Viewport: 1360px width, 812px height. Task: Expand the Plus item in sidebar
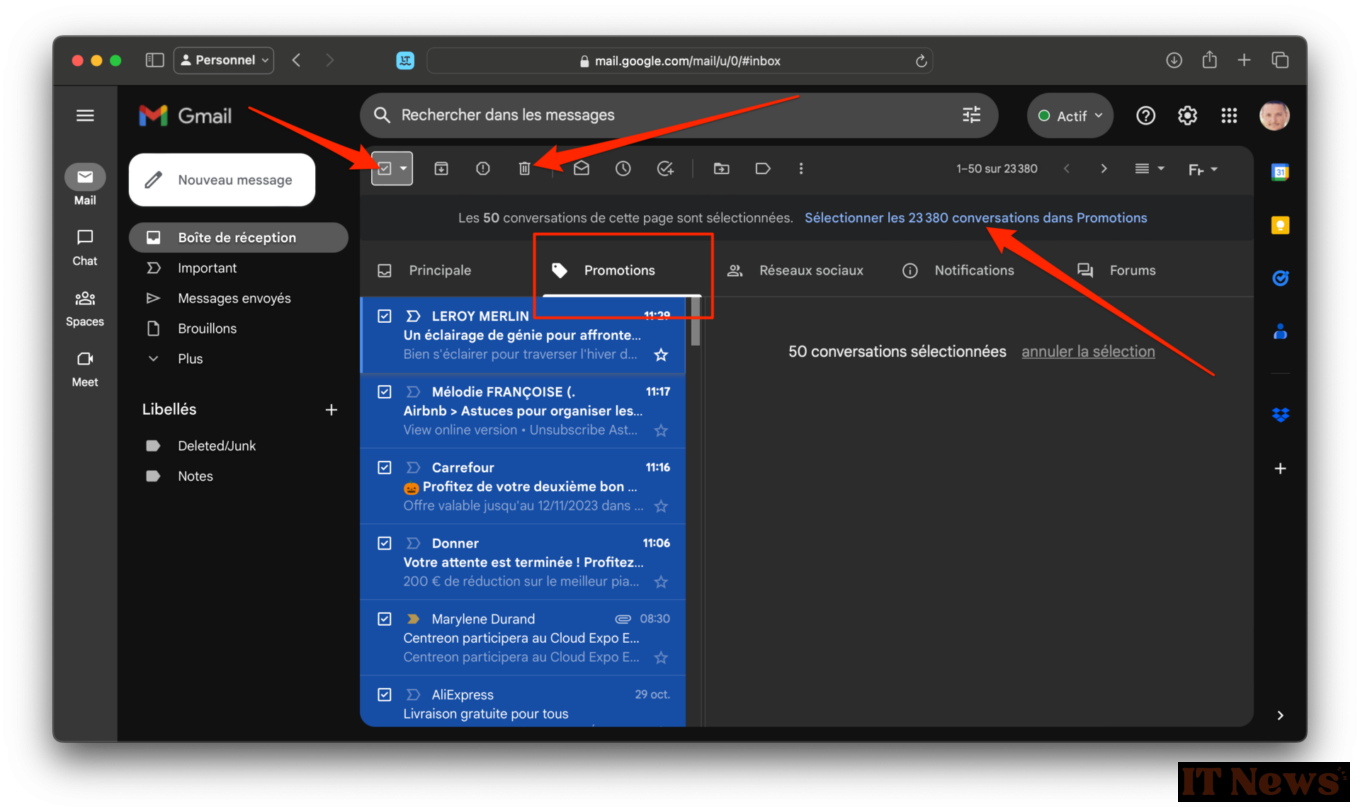point(190,359)
